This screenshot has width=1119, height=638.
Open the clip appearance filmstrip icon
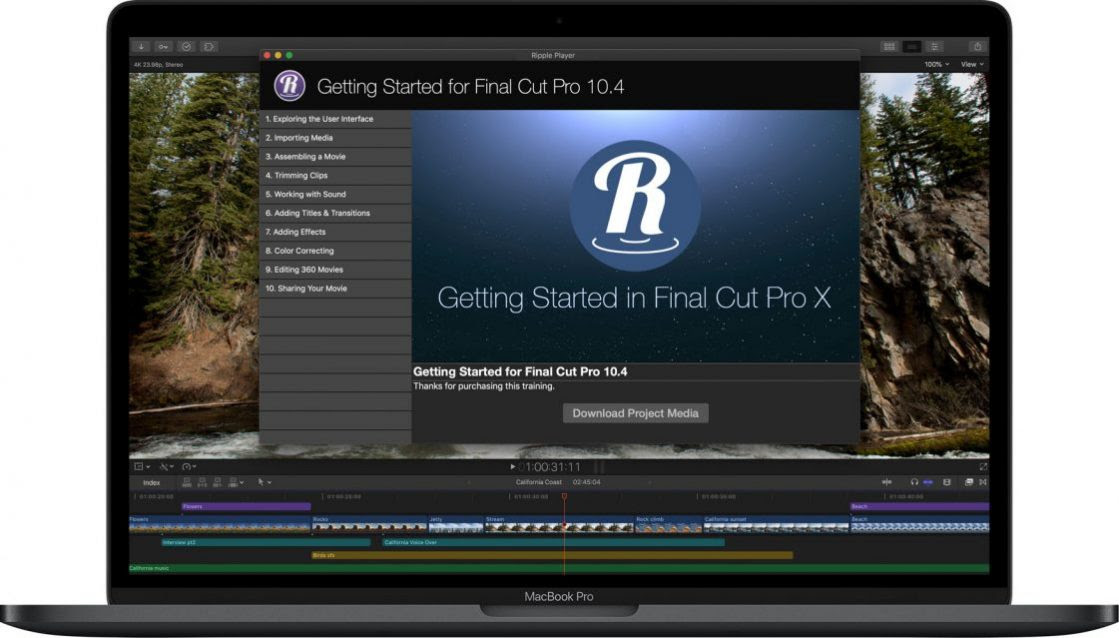tap(947, 482)
